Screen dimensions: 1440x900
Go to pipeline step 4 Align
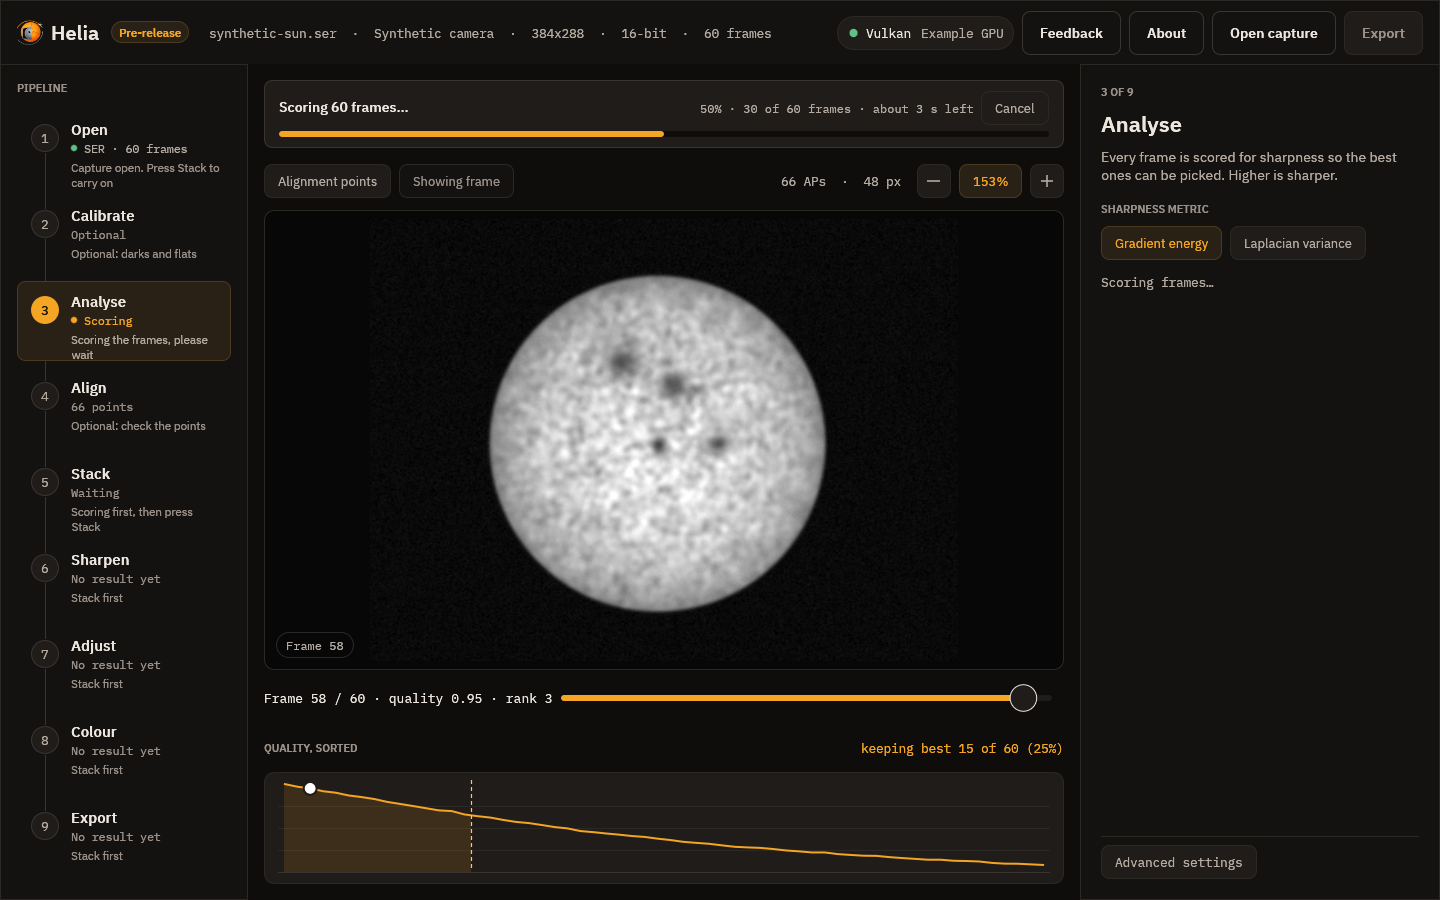pyautogui.click(x=124, y=406)
